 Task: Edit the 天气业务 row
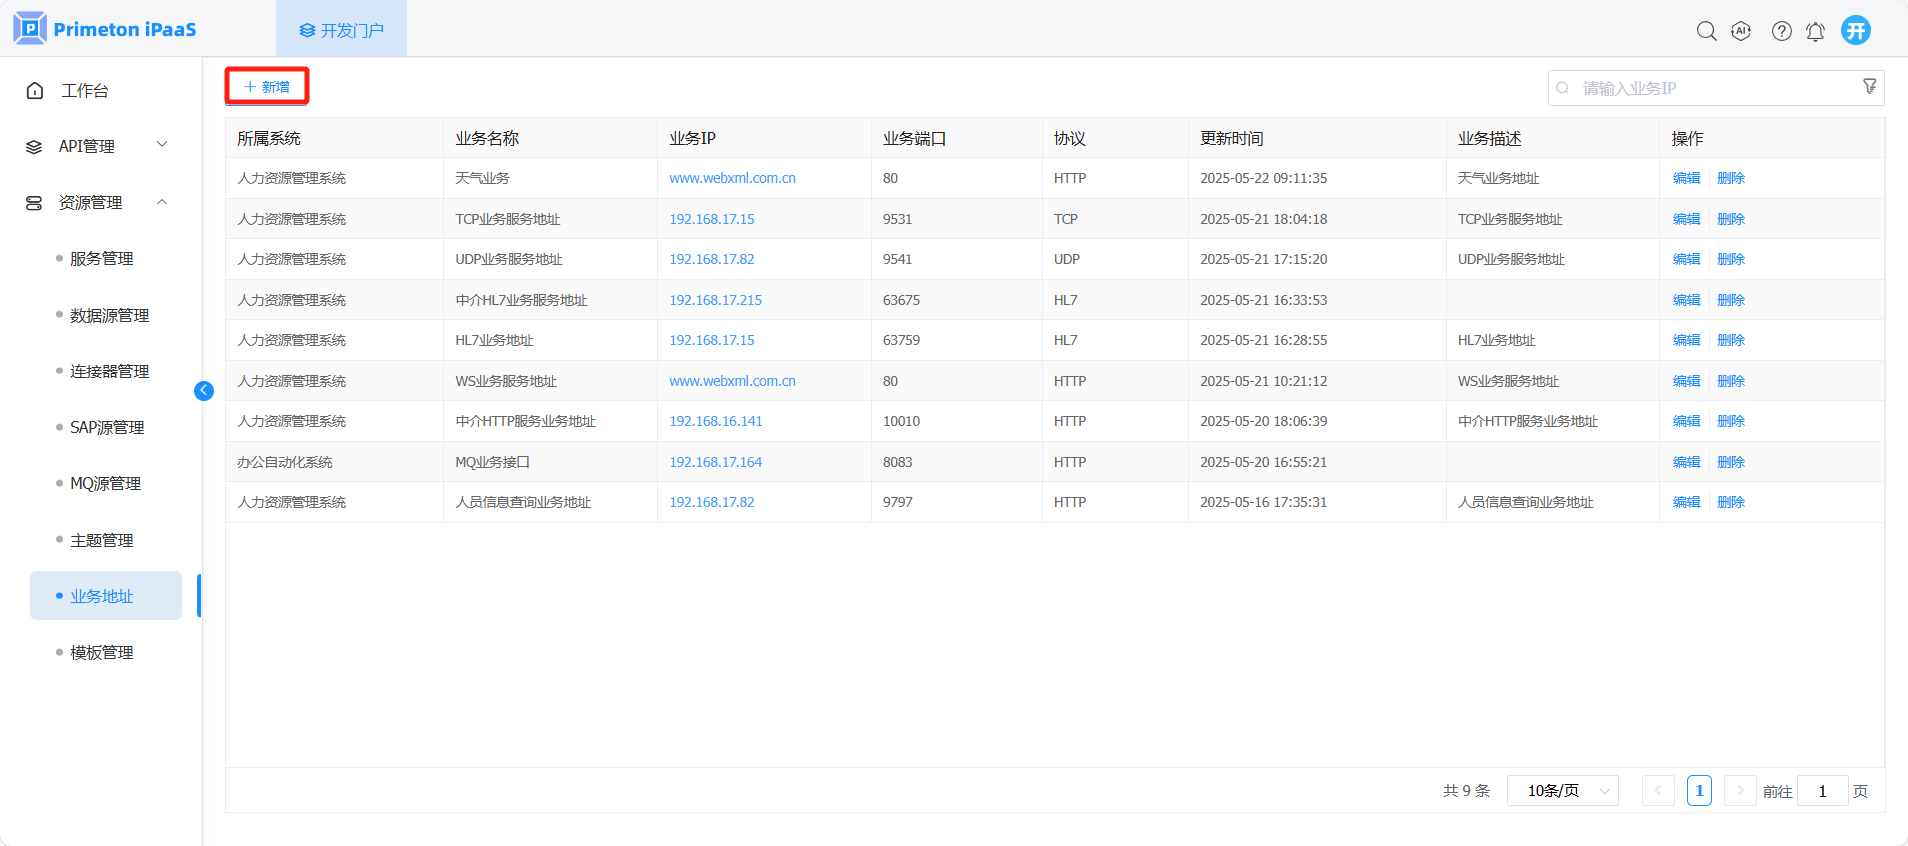(1686, 178)
